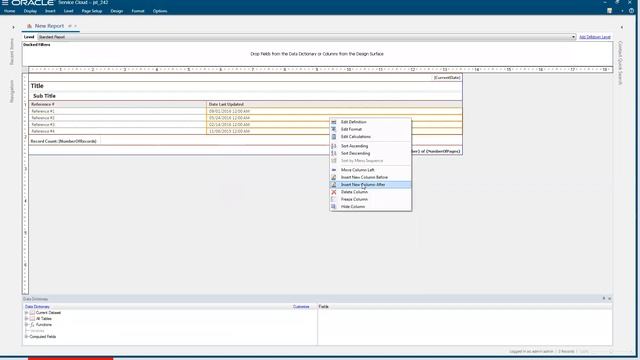The image size is (640, 360).
Task: Click the Hide Column menu icon
Action: 334,207
